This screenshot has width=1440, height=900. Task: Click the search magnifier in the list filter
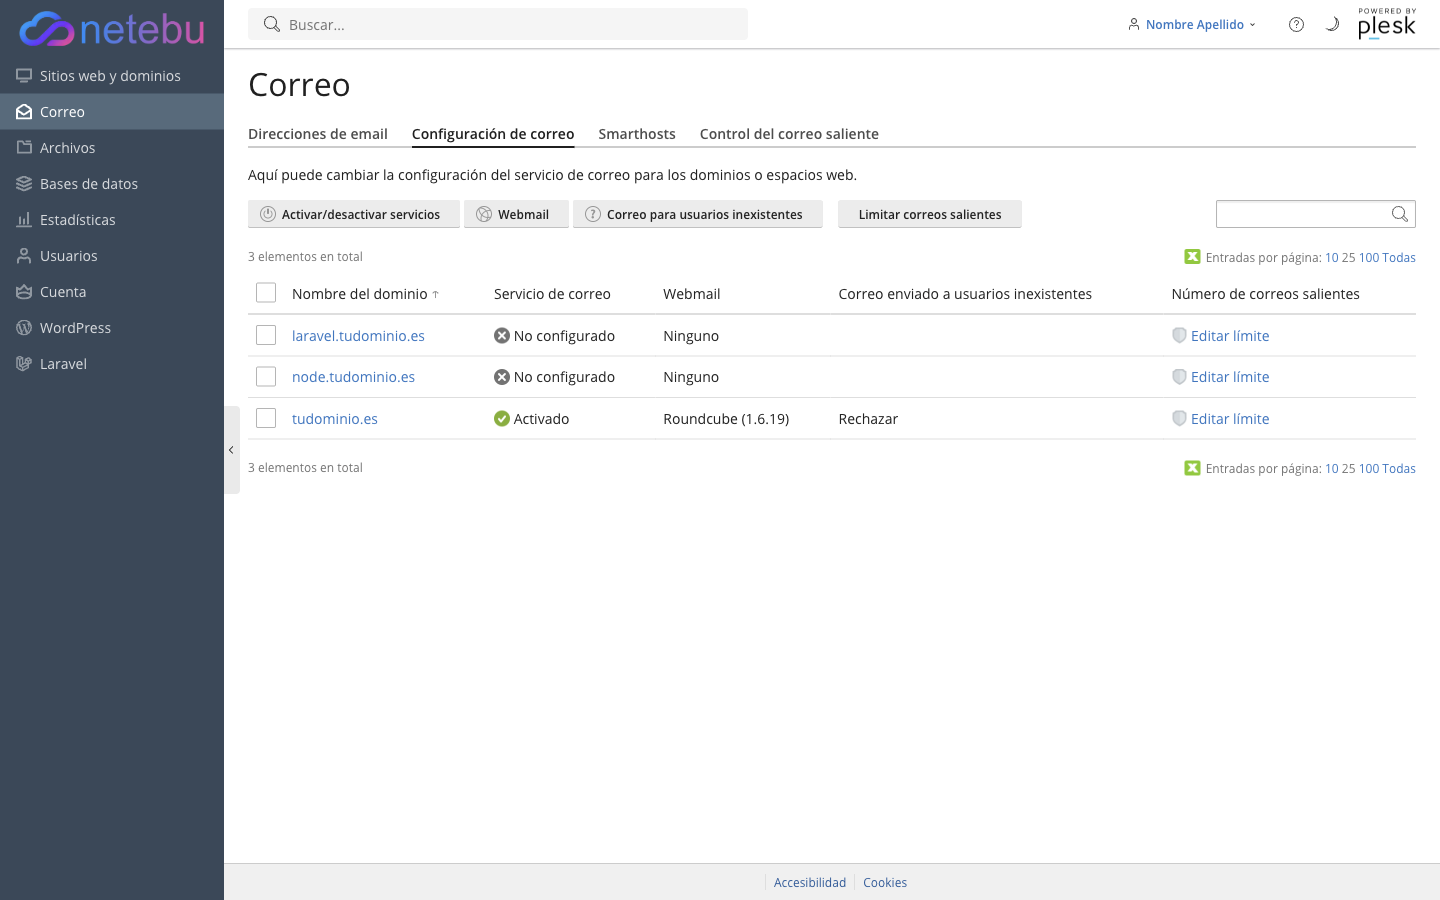coord(1400,214)
